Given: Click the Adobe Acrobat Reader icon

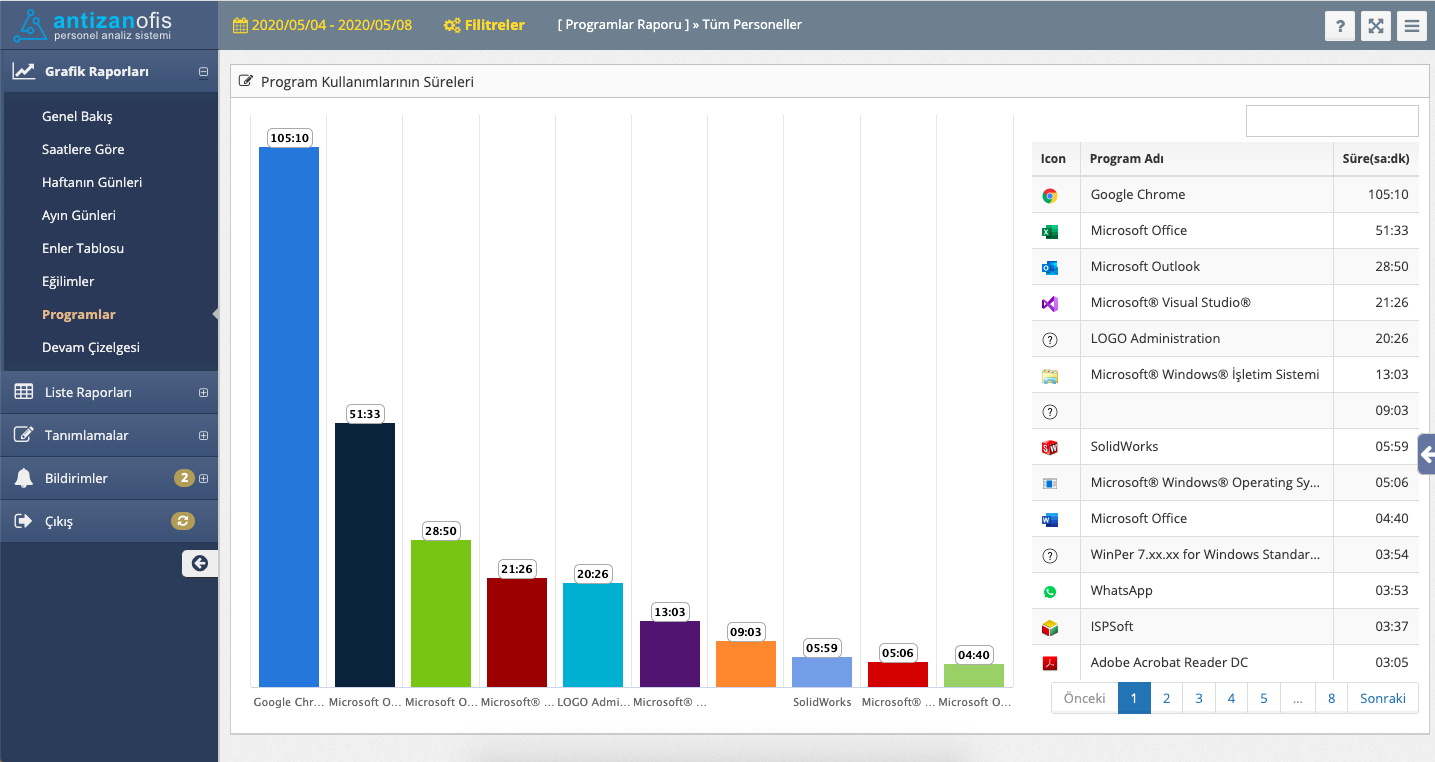Looking at the screenshot, I should (x=1050, y=663).
